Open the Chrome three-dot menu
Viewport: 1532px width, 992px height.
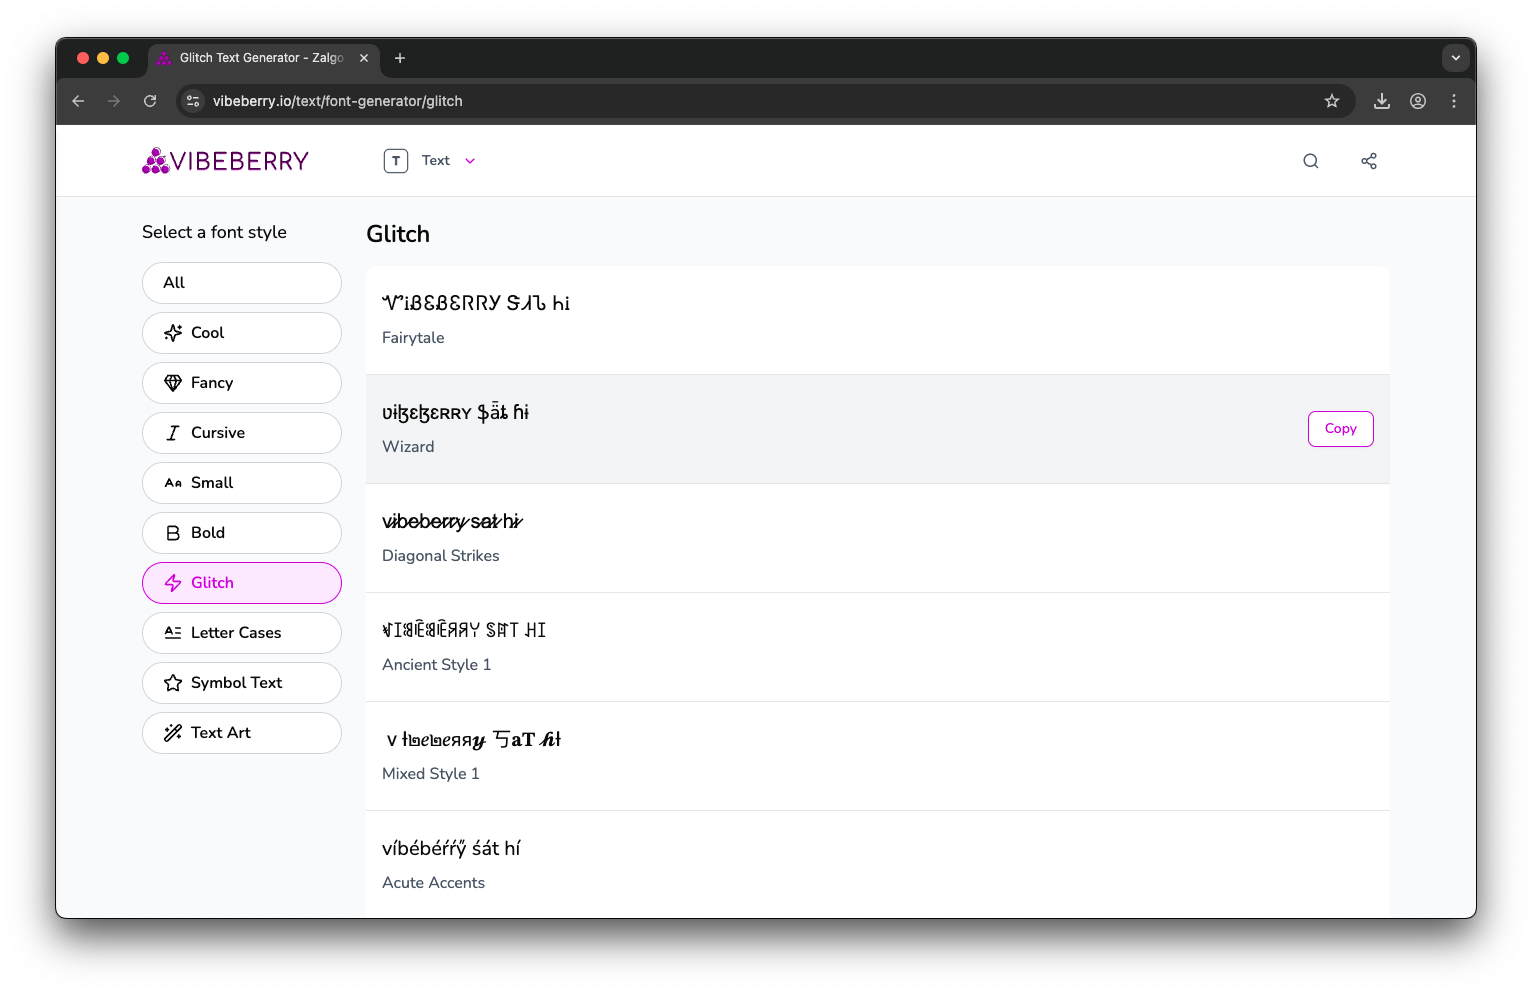[x=1454, y=100]
